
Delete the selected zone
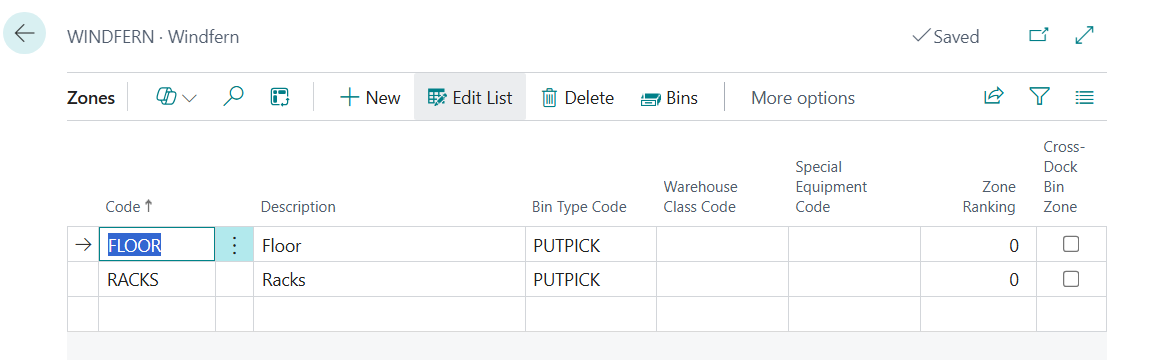coord(578,97)
